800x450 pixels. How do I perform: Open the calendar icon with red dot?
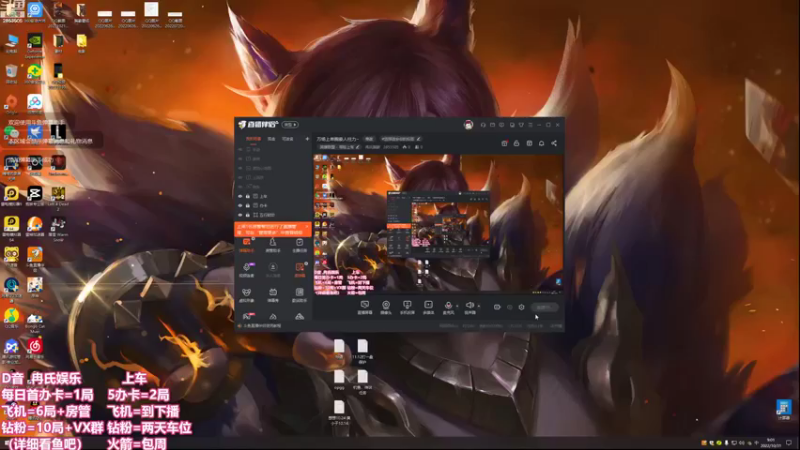504,143
